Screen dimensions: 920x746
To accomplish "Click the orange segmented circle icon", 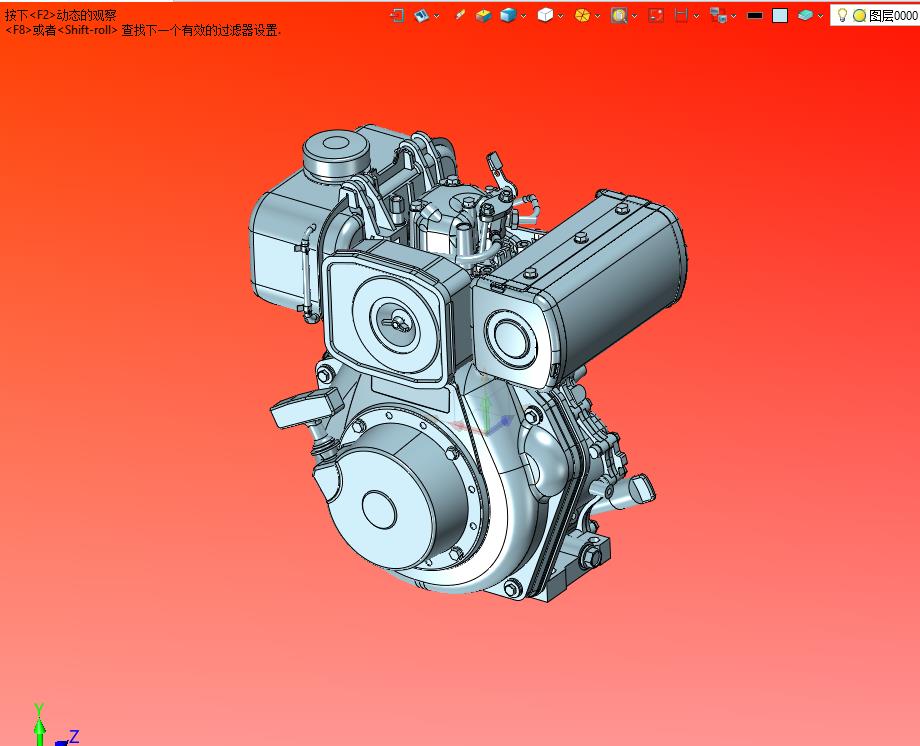I will coord(582,15).
